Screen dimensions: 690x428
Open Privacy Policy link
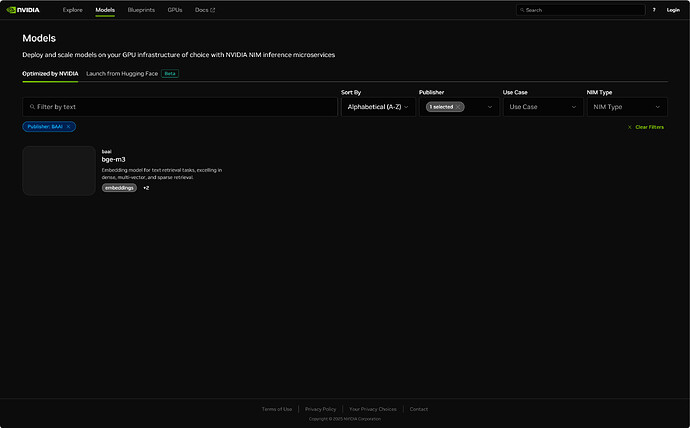point(320,409)
